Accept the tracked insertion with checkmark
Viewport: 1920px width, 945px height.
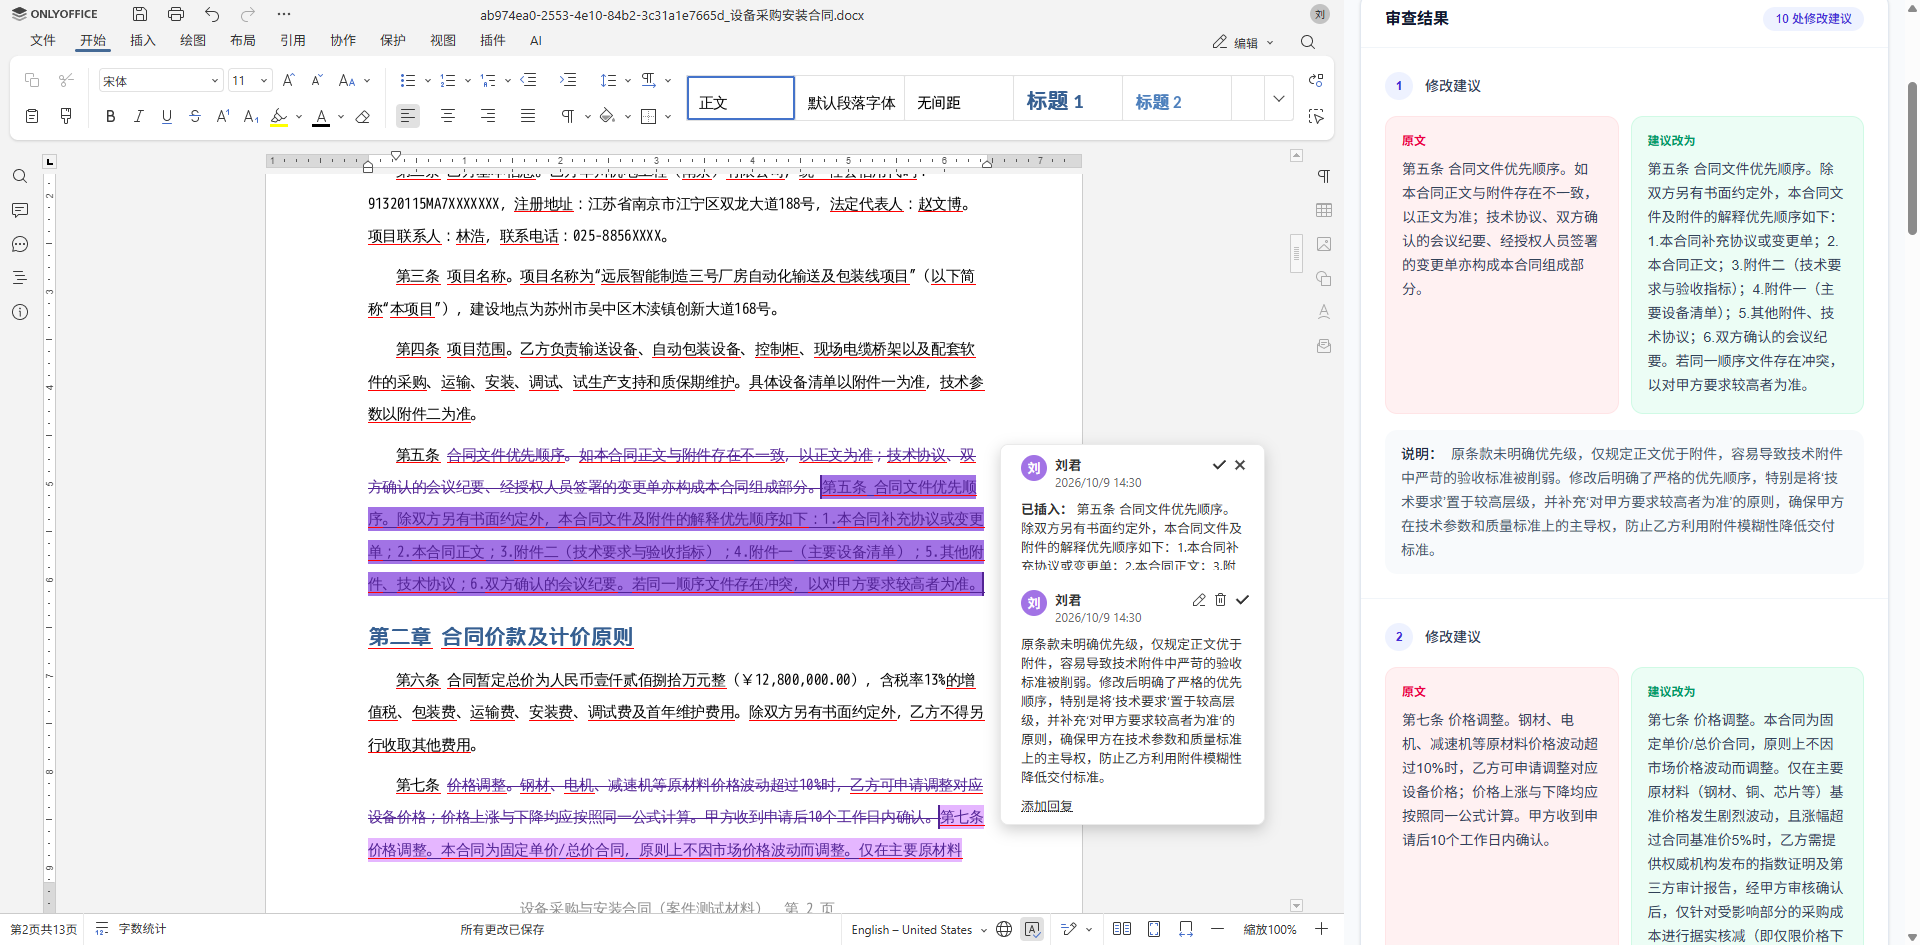tap(1219, 465)
